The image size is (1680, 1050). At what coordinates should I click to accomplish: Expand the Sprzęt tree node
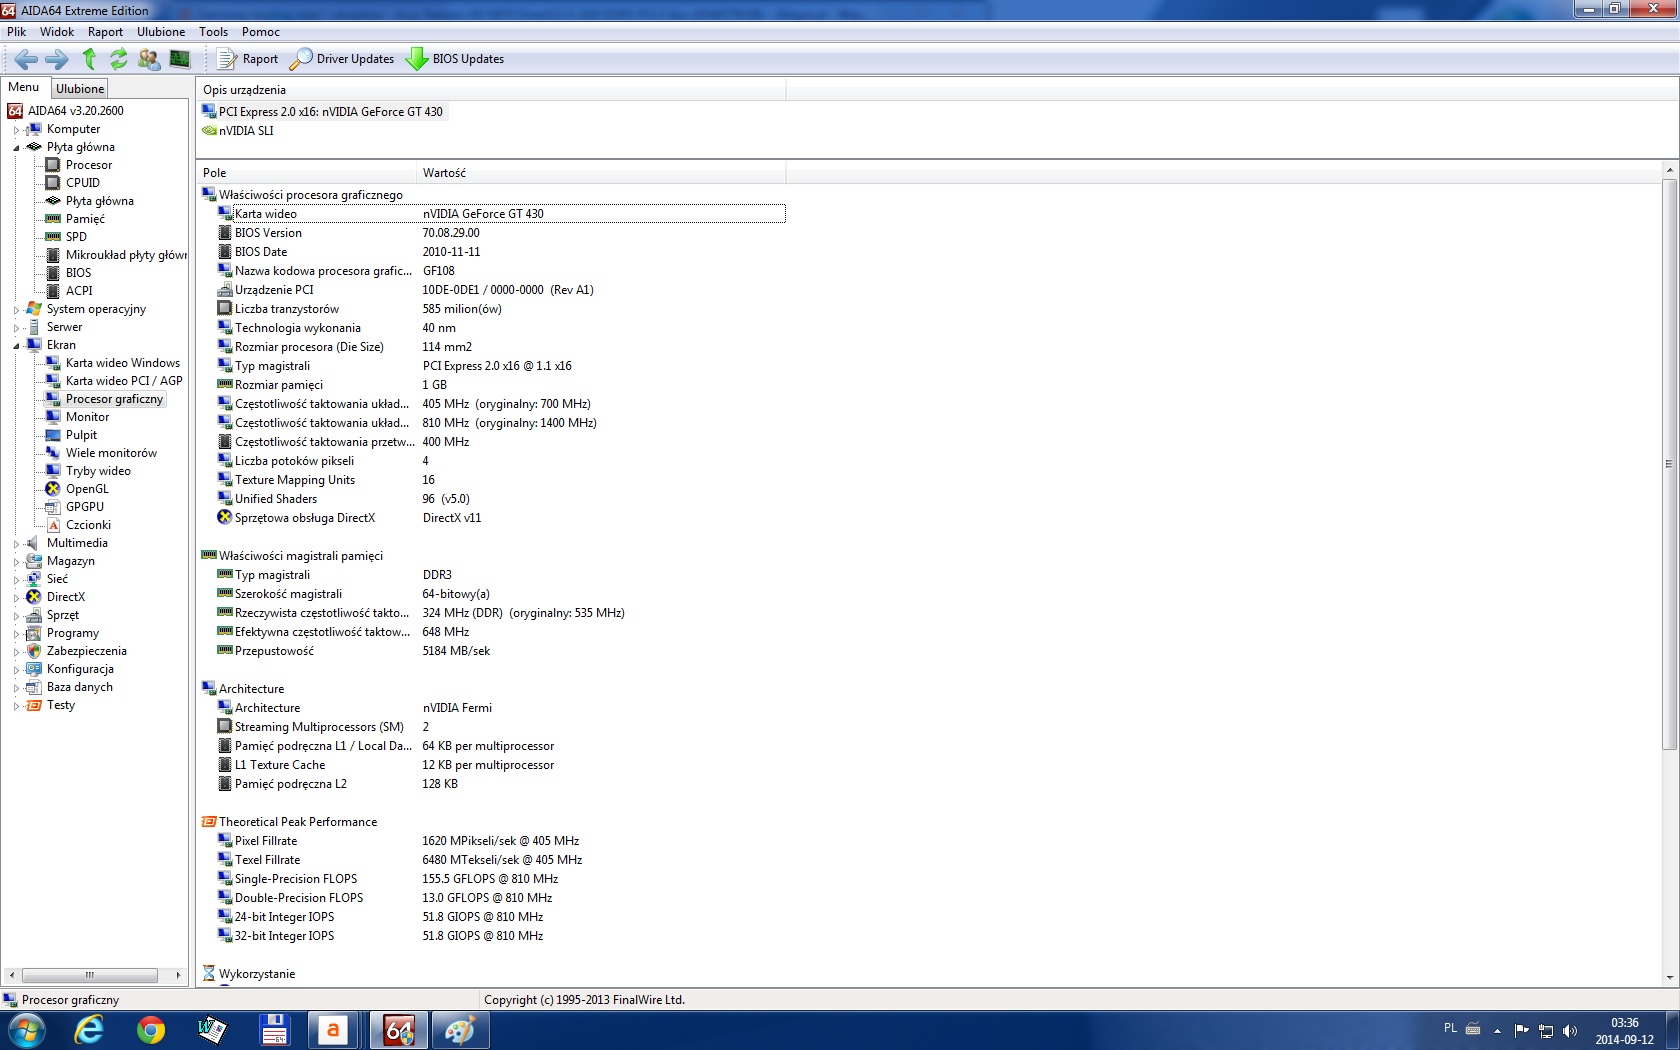(16, 616)
